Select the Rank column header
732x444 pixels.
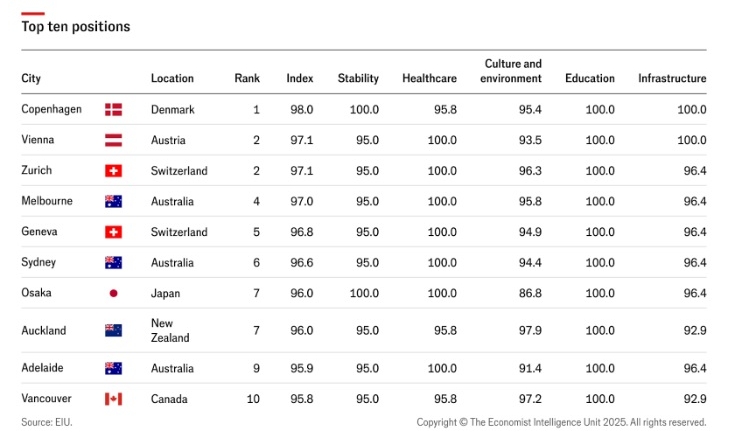247,78
